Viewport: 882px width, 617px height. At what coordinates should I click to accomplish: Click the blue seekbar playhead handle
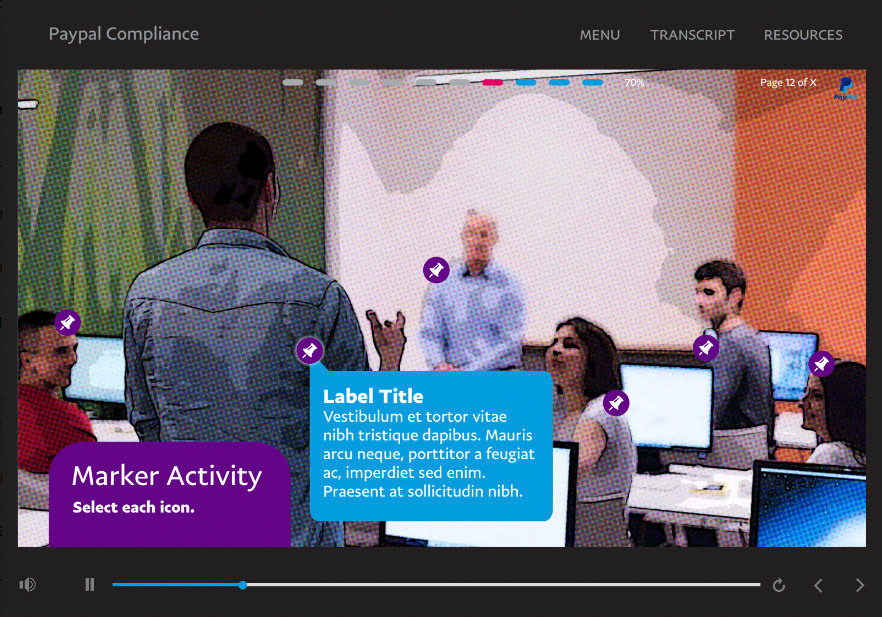tap(242, 585)
